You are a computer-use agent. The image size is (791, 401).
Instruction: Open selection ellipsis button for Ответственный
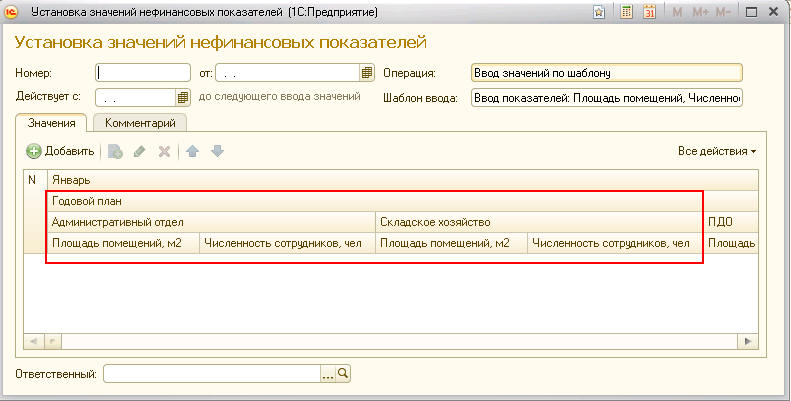pos(328,374)
